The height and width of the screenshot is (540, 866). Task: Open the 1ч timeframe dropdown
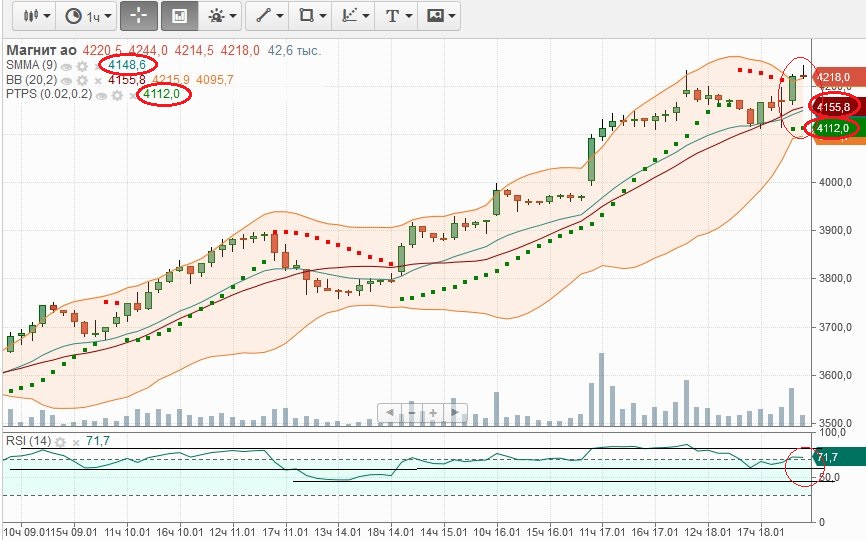[89, 15]
